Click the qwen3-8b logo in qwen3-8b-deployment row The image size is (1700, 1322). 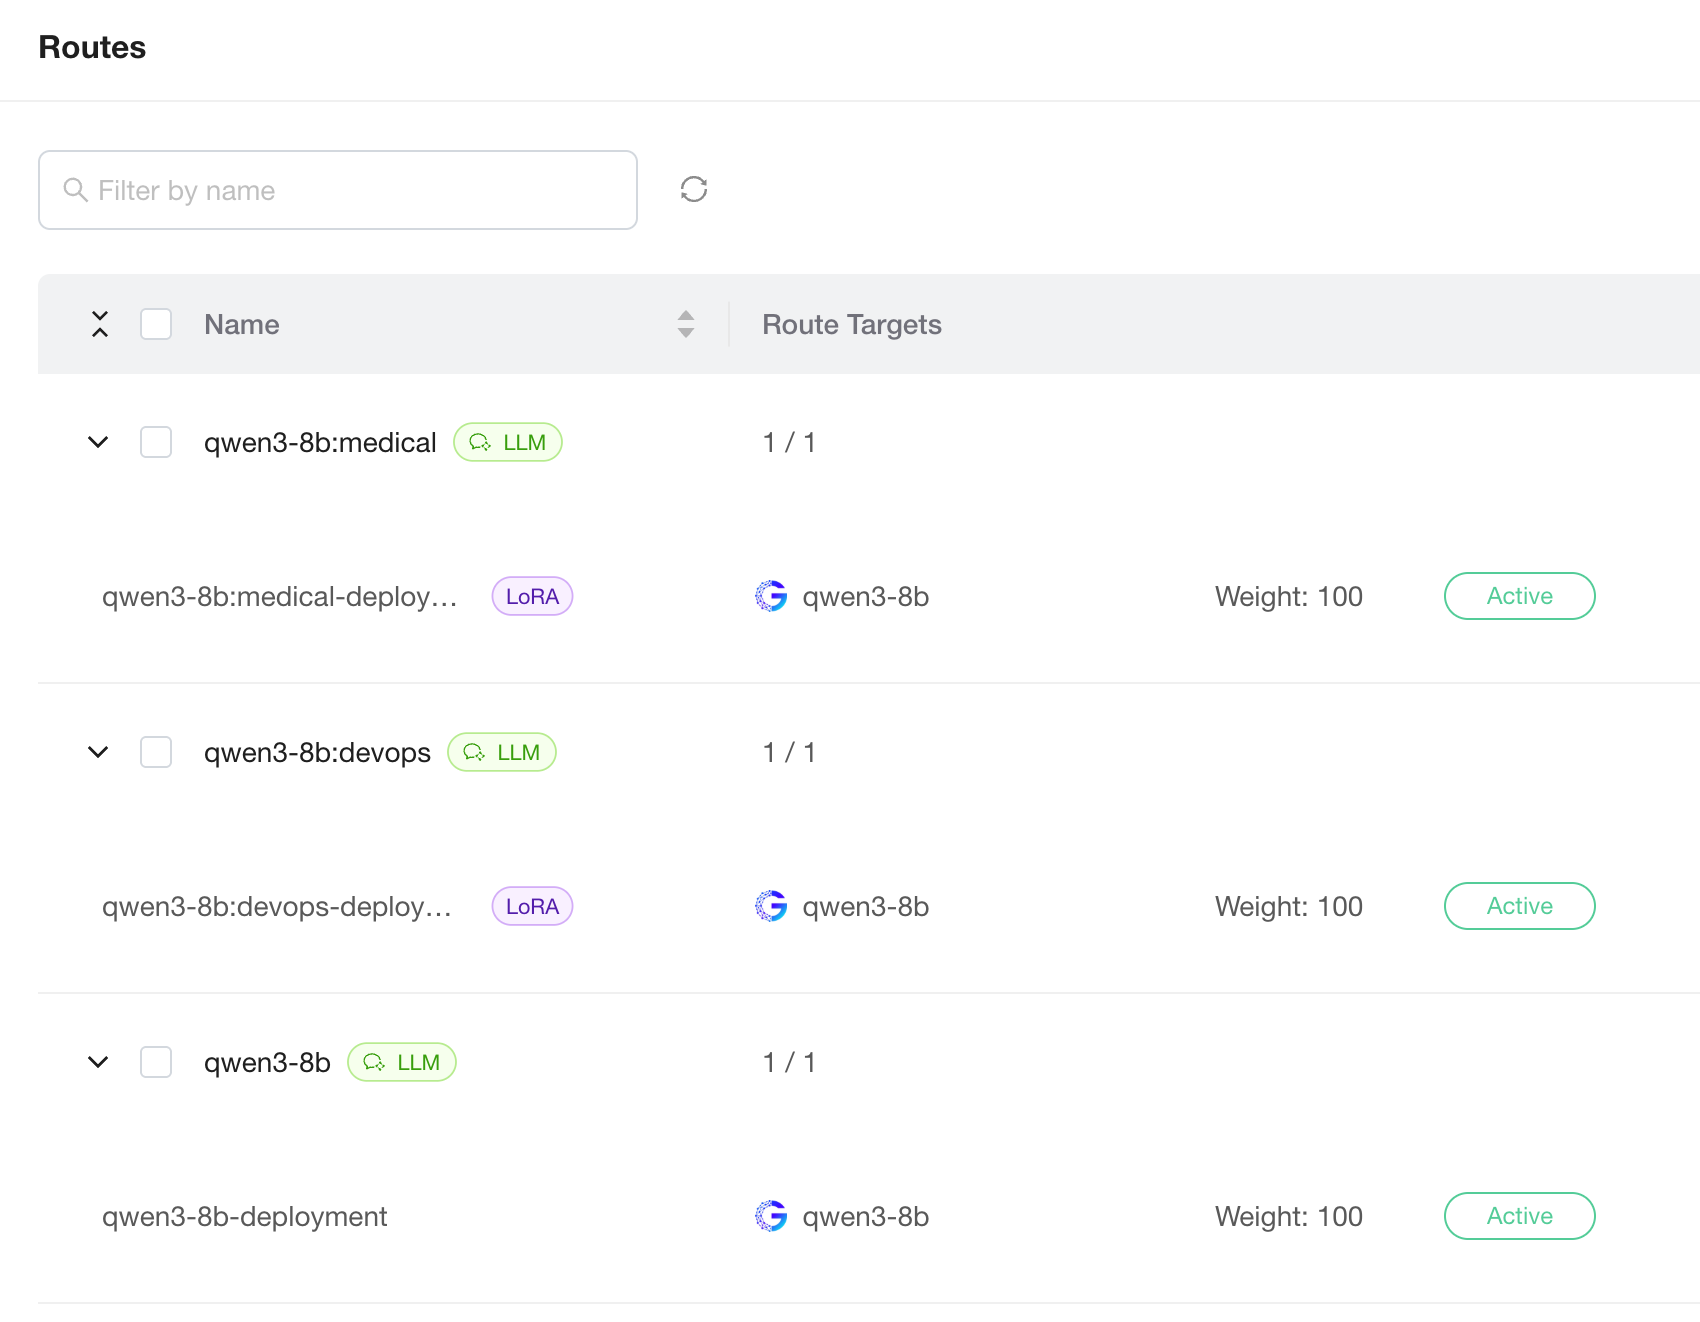(771, 1216)
